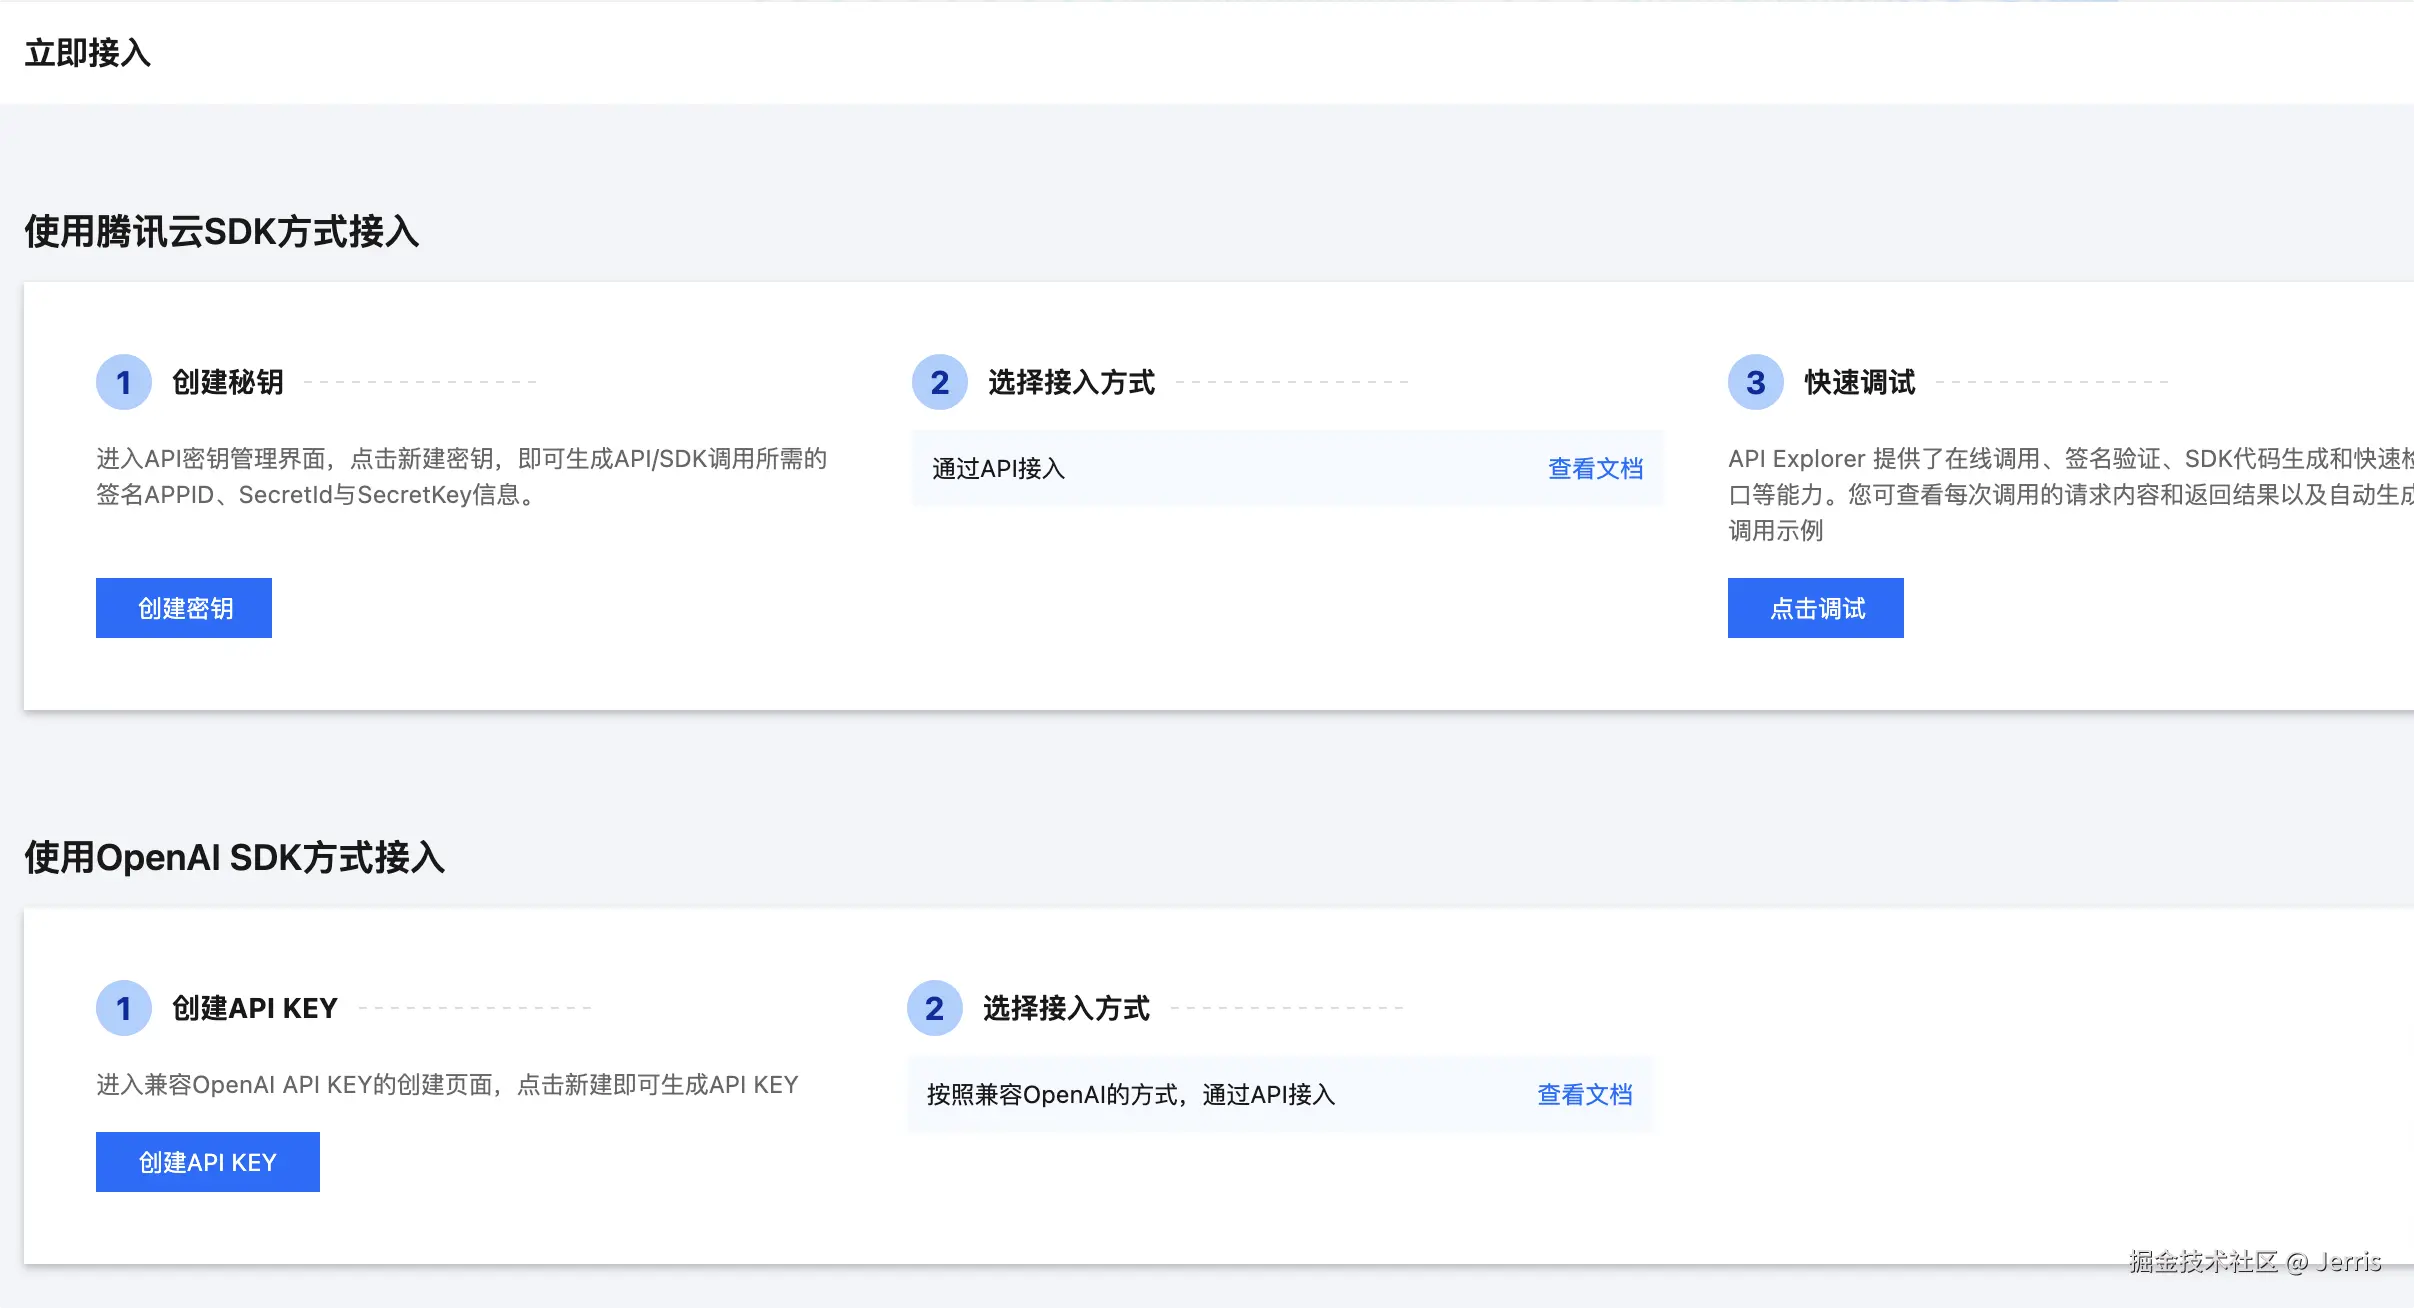Click step 2 circle in OpenAI SDK section
Image resolution: width=2414 pixels, height=1308 pixels.
(934, 1008)
